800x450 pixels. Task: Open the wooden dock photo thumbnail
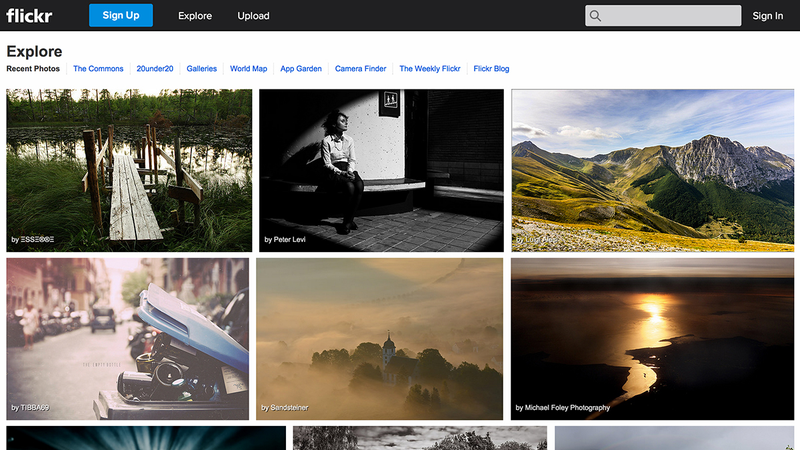pos(129,170)
